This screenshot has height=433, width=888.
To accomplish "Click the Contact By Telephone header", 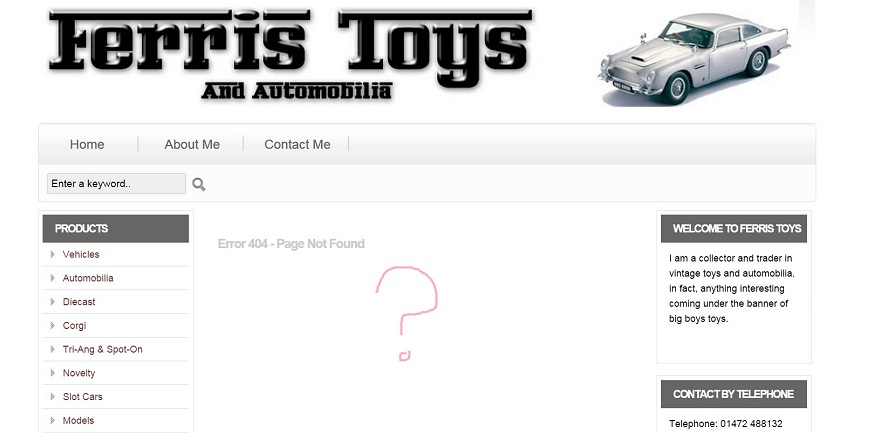I will 733,394.
